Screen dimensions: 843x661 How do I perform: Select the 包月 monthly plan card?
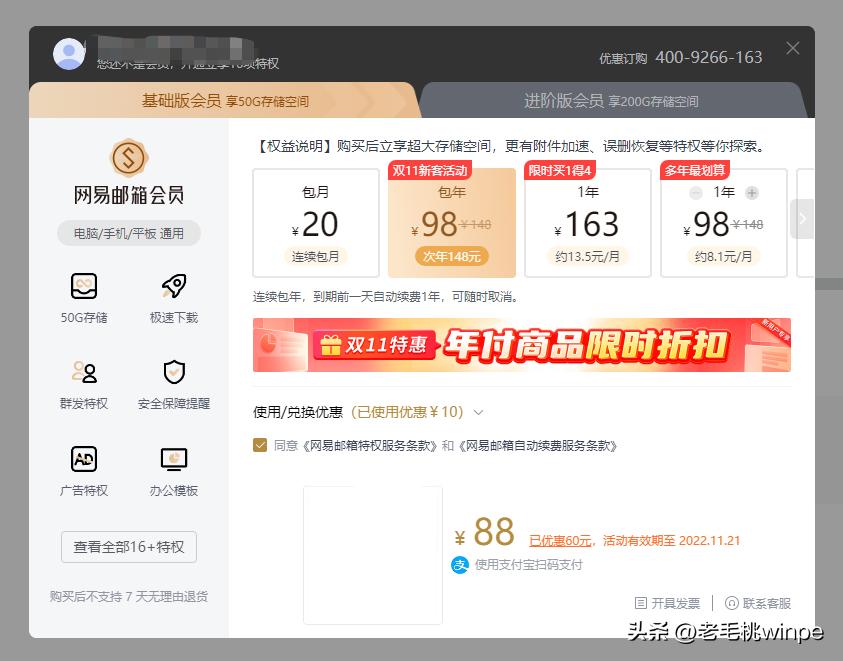(x=316, y=221)
